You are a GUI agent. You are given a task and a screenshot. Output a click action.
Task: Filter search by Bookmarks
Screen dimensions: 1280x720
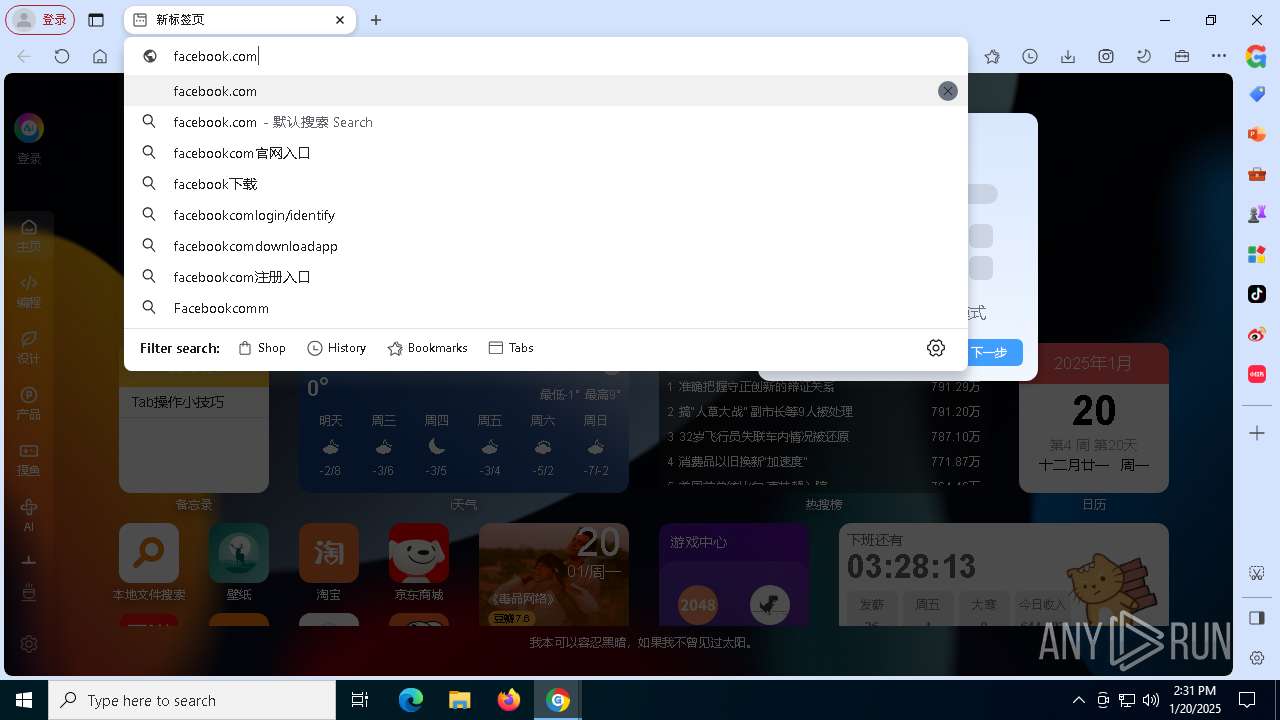(x=427, y=348)
